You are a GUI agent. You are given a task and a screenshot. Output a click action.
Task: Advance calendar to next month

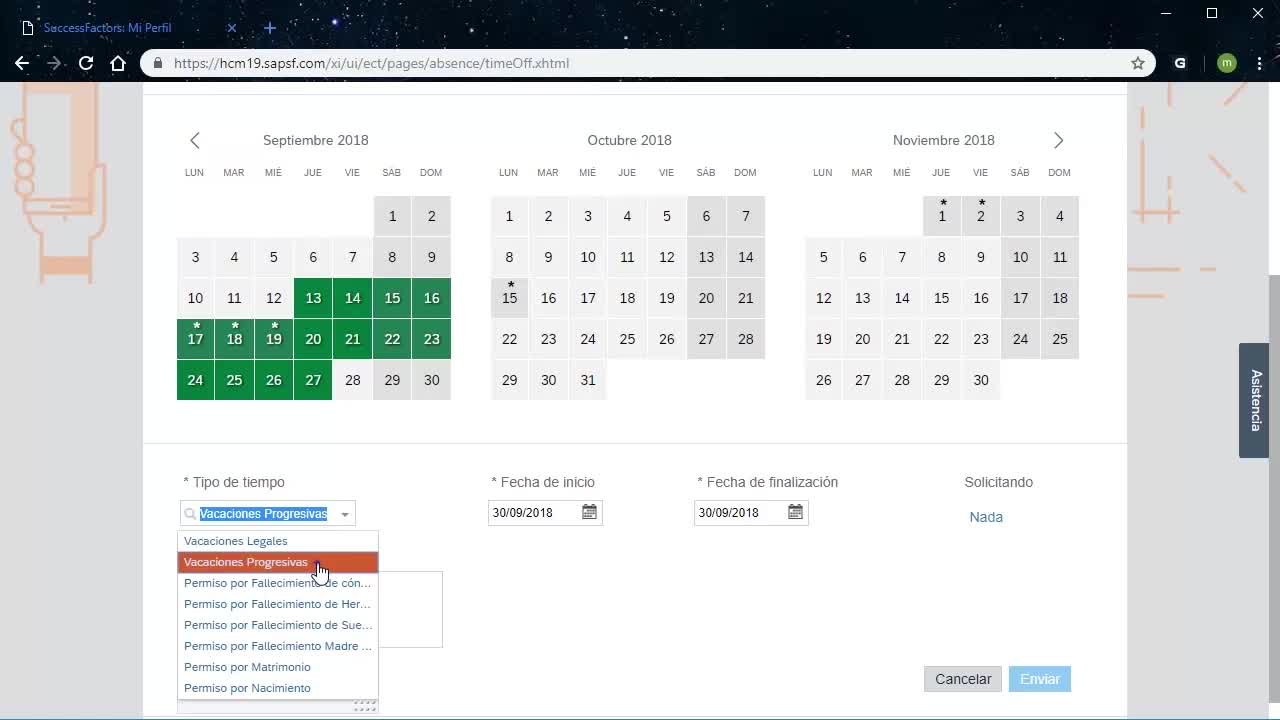click(x=1058, y=141)
